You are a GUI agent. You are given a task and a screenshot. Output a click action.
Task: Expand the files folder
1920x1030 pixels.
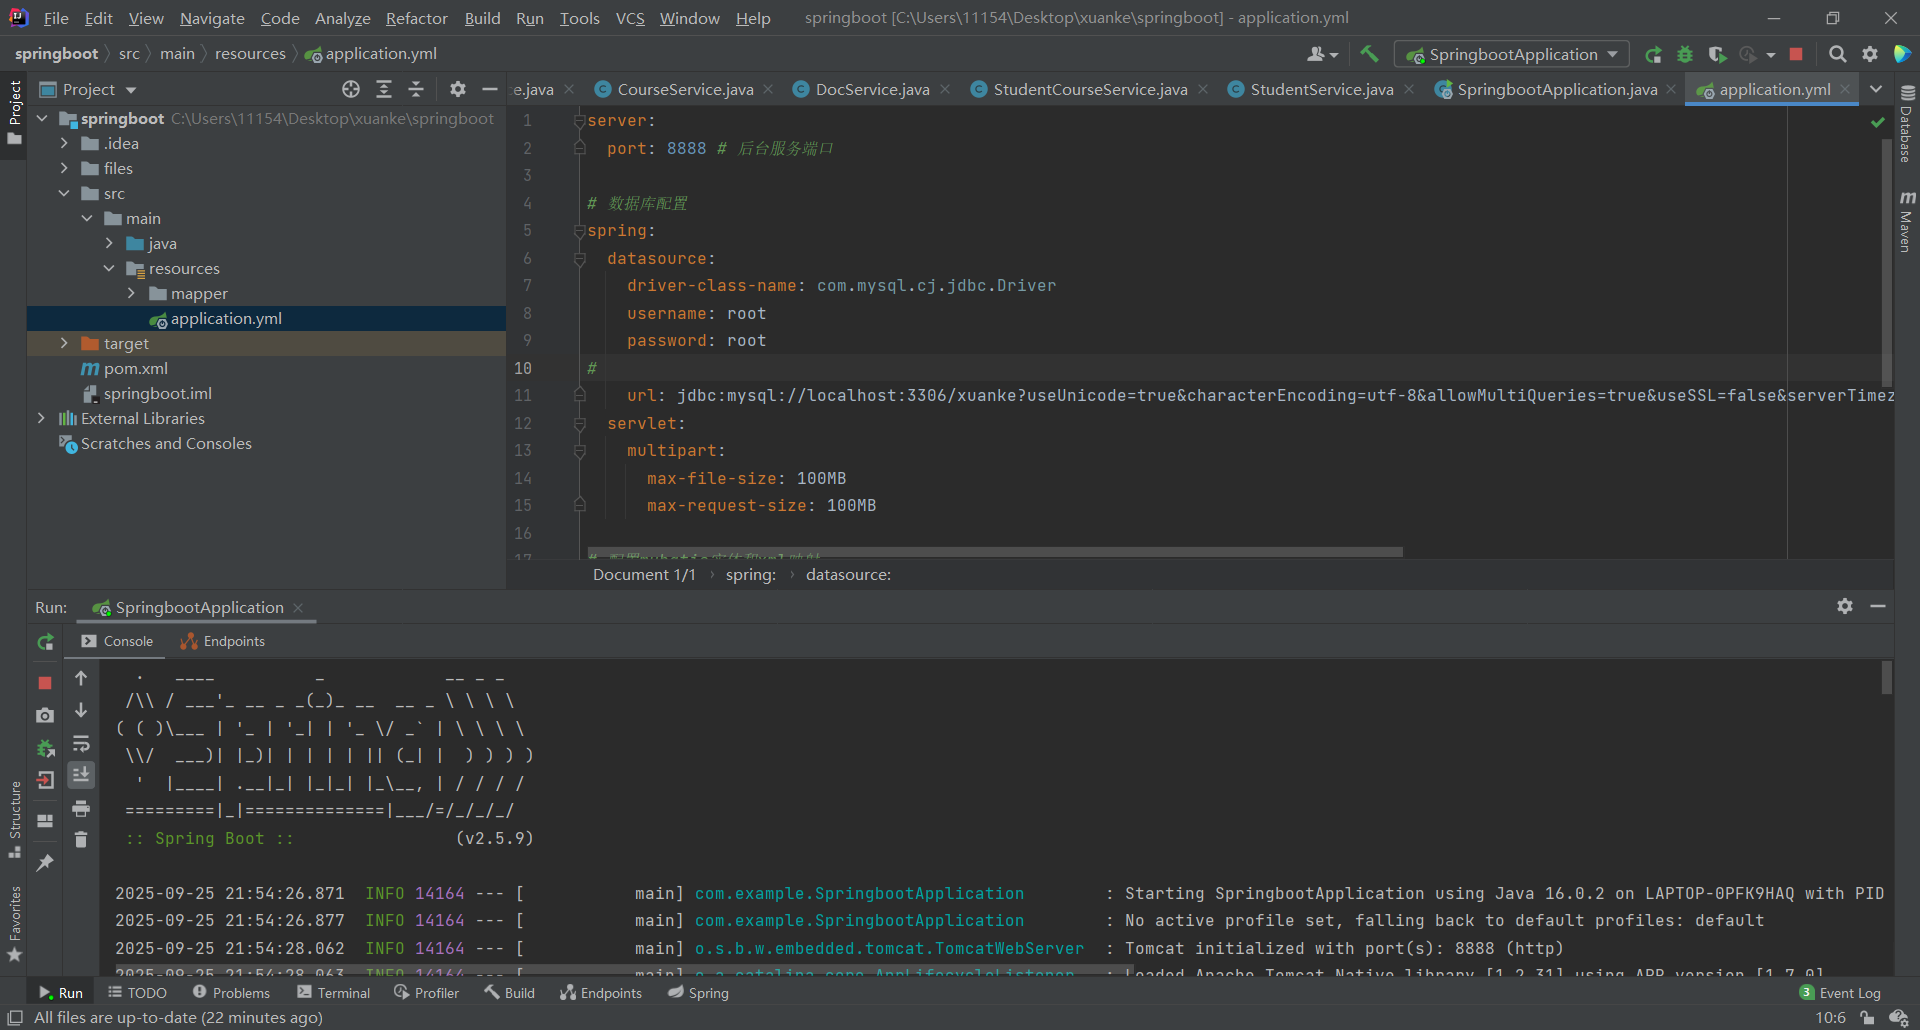point(64,168)
